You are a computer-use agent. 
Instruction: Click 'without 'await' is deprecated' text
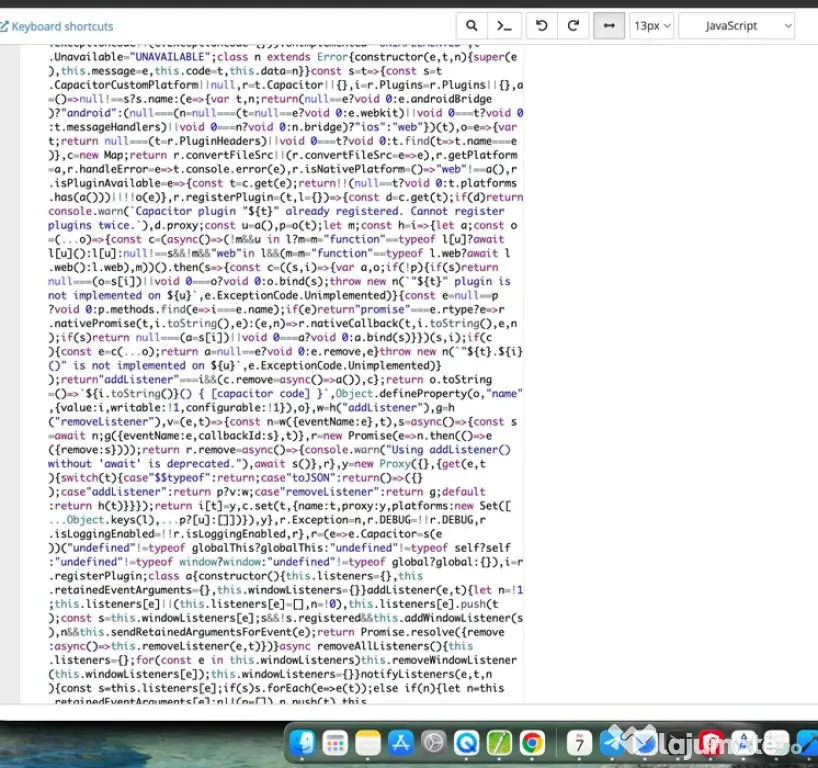[x=138, y=464]
